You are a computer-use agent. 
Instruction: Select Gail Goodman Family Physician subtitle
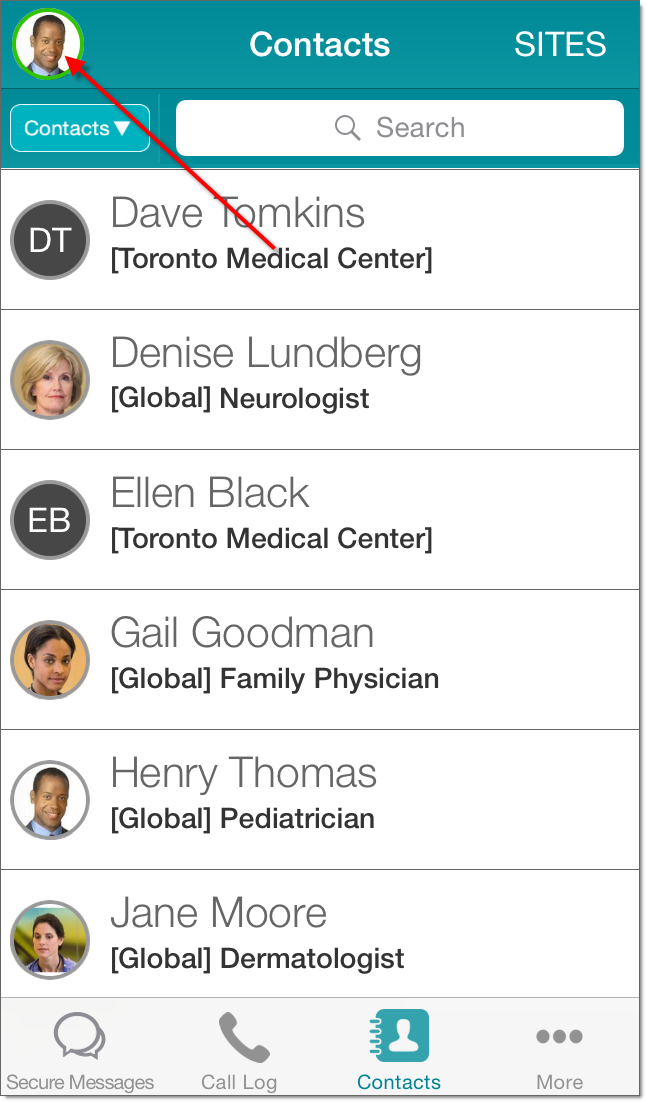pyautogui.click(x=274, y=679)
